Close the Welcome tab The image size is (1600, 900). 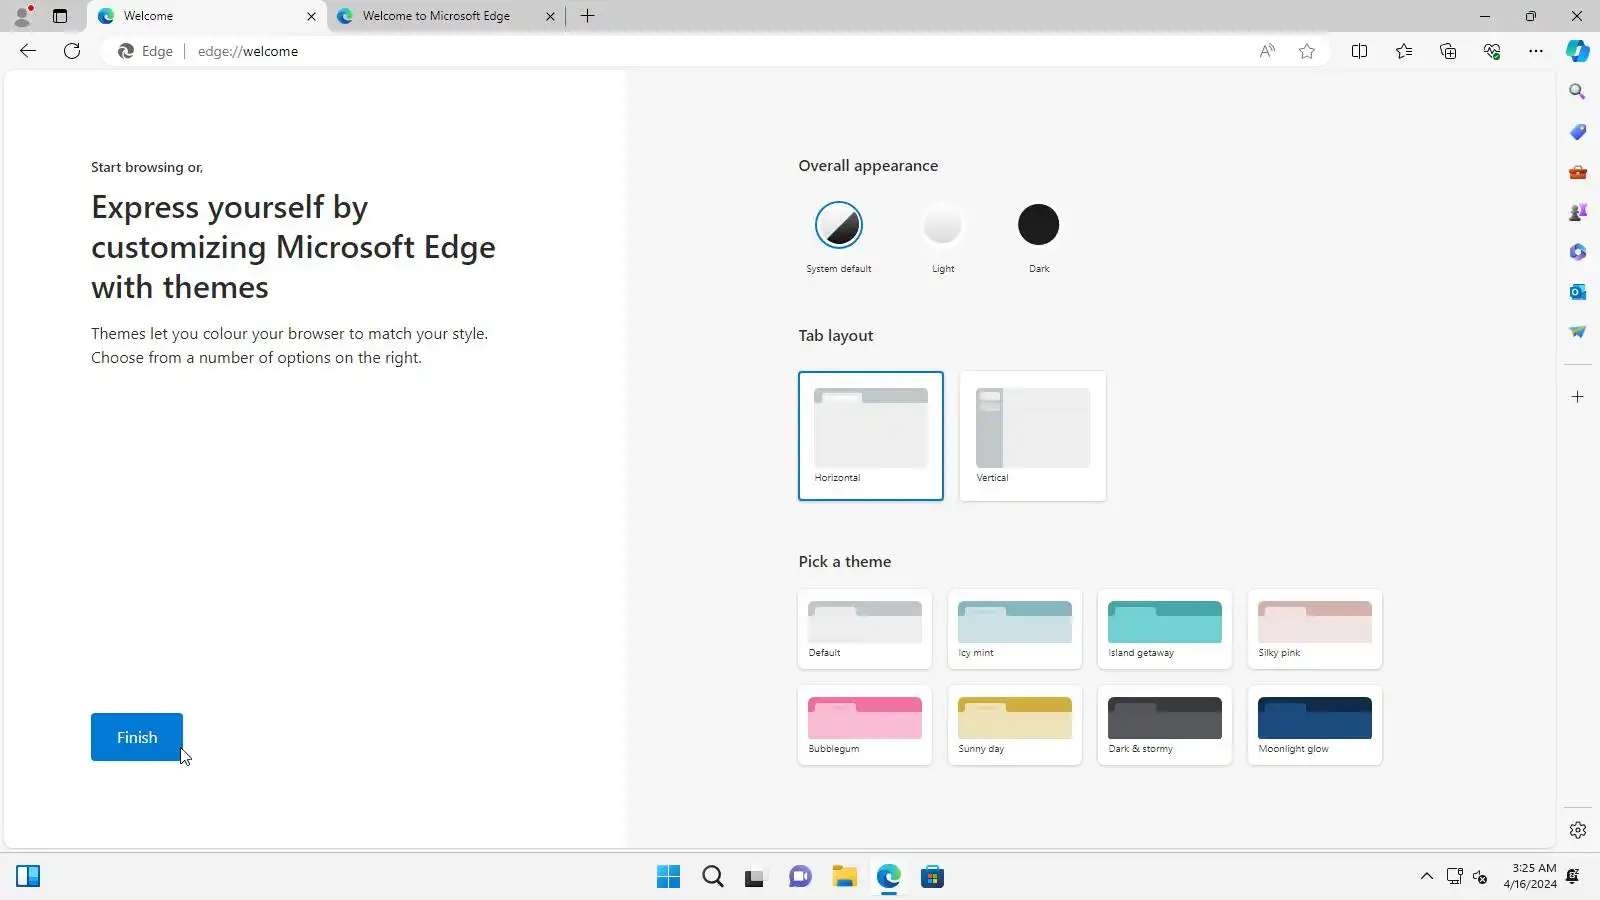(311, 16)
